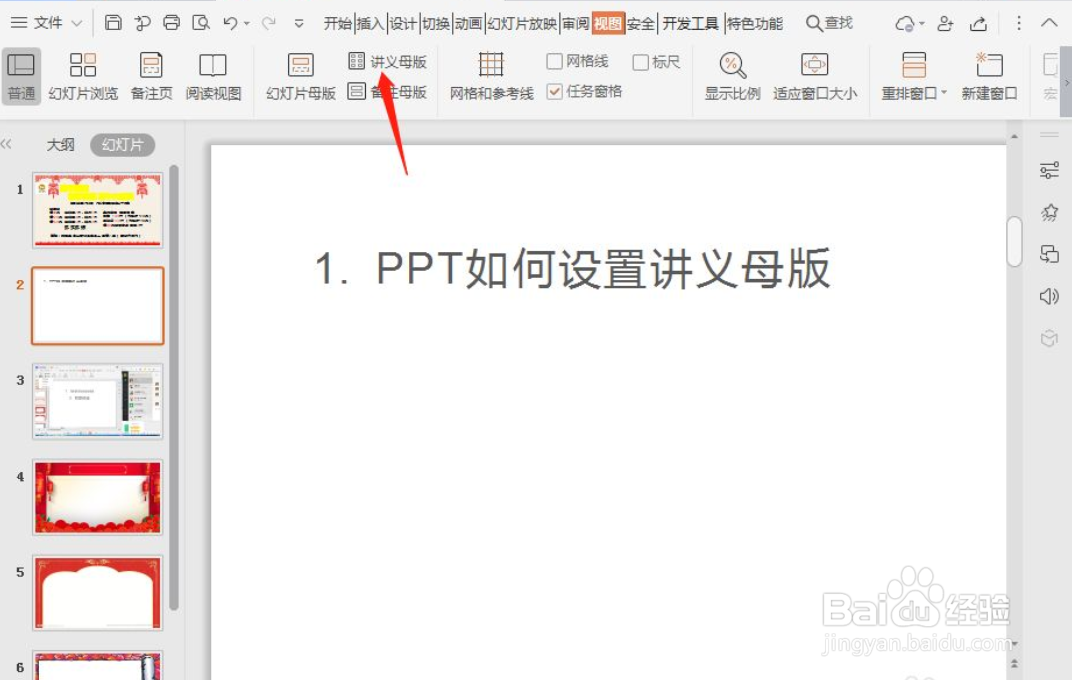1072x680 pixels.
Task: Open the cloud sync icon
Action: [x=905, y=23]
